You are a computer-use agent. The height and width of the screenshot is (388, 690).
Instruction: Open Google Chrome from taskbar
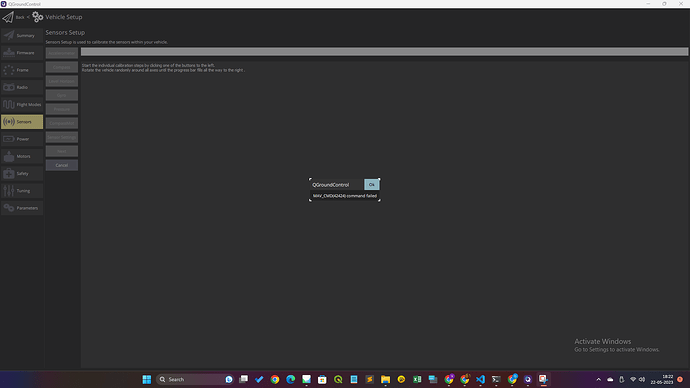coord(275,379)
